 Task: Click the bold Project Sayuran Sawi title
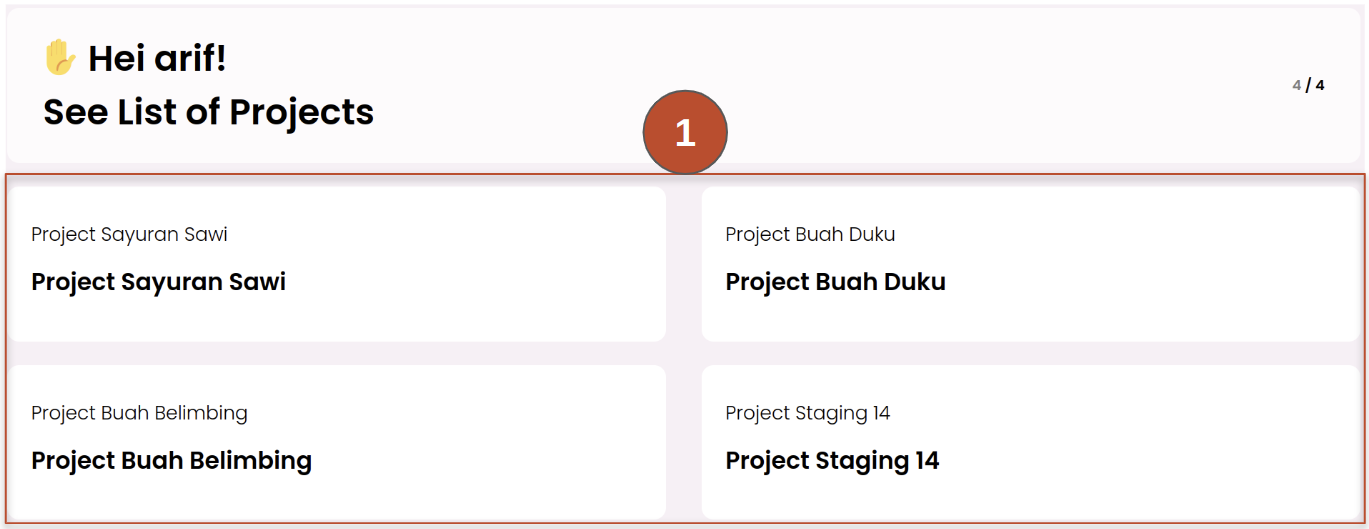158,282
